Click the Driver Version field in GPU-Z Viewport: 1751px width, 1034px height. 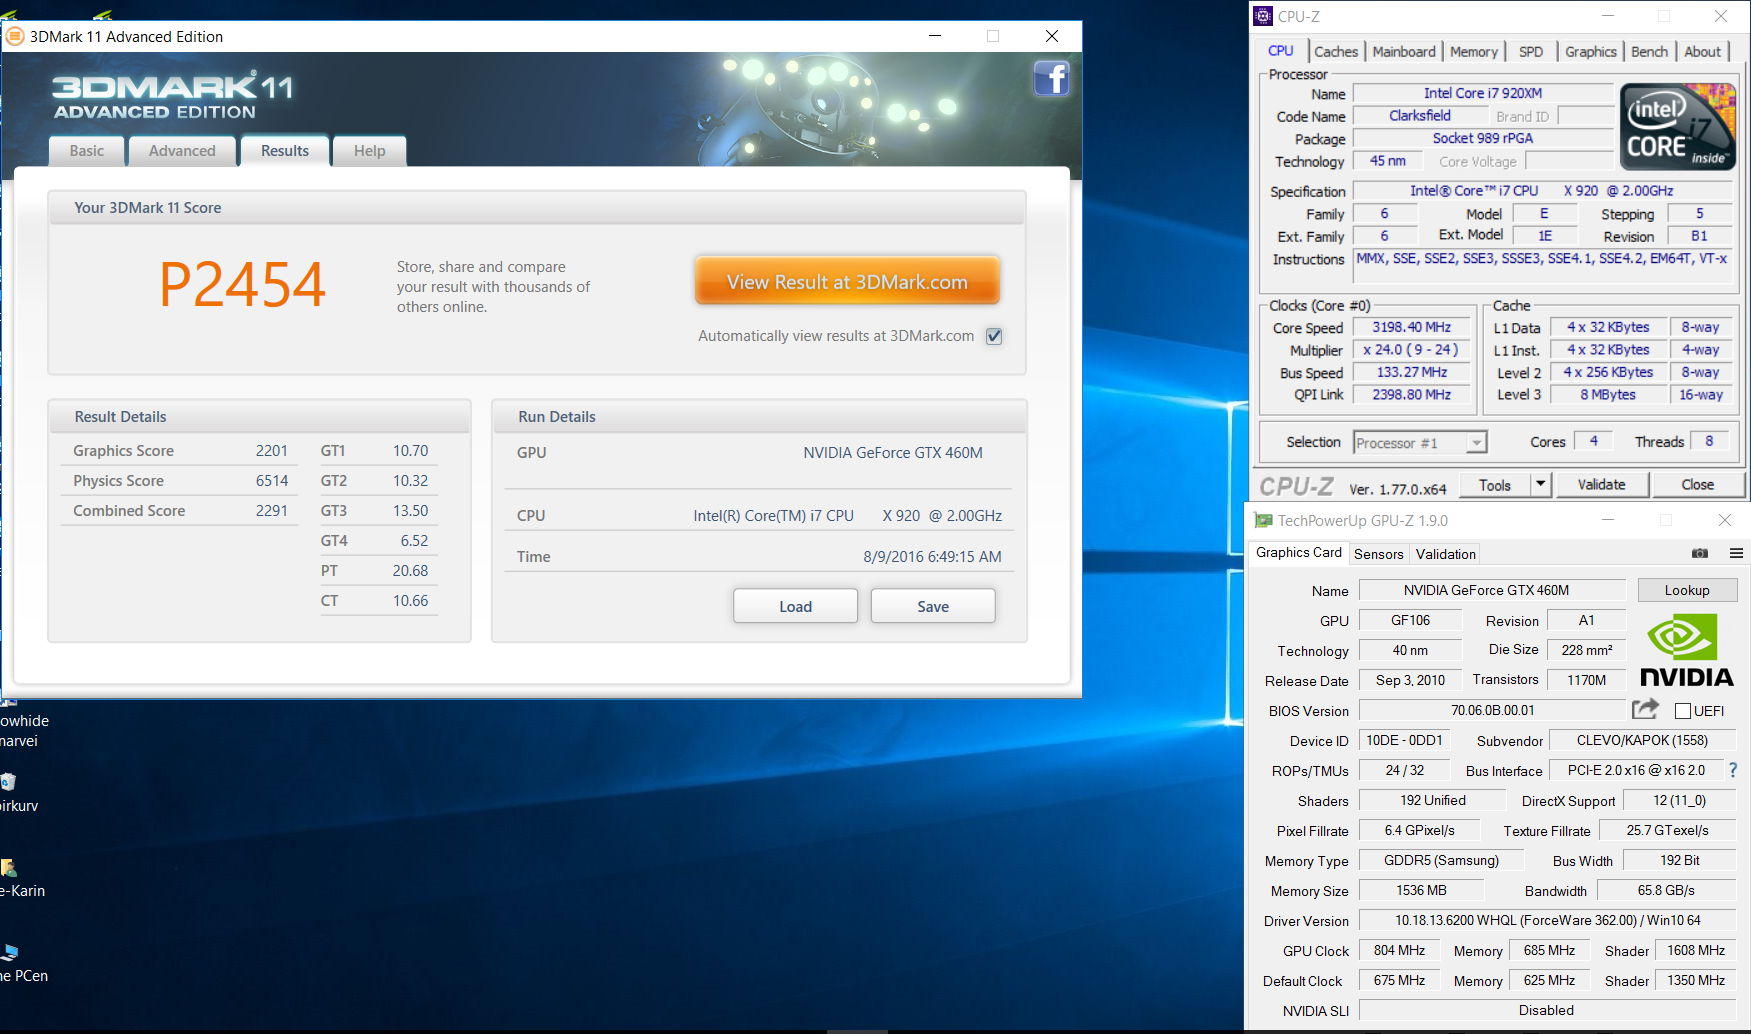[1548, 920]
